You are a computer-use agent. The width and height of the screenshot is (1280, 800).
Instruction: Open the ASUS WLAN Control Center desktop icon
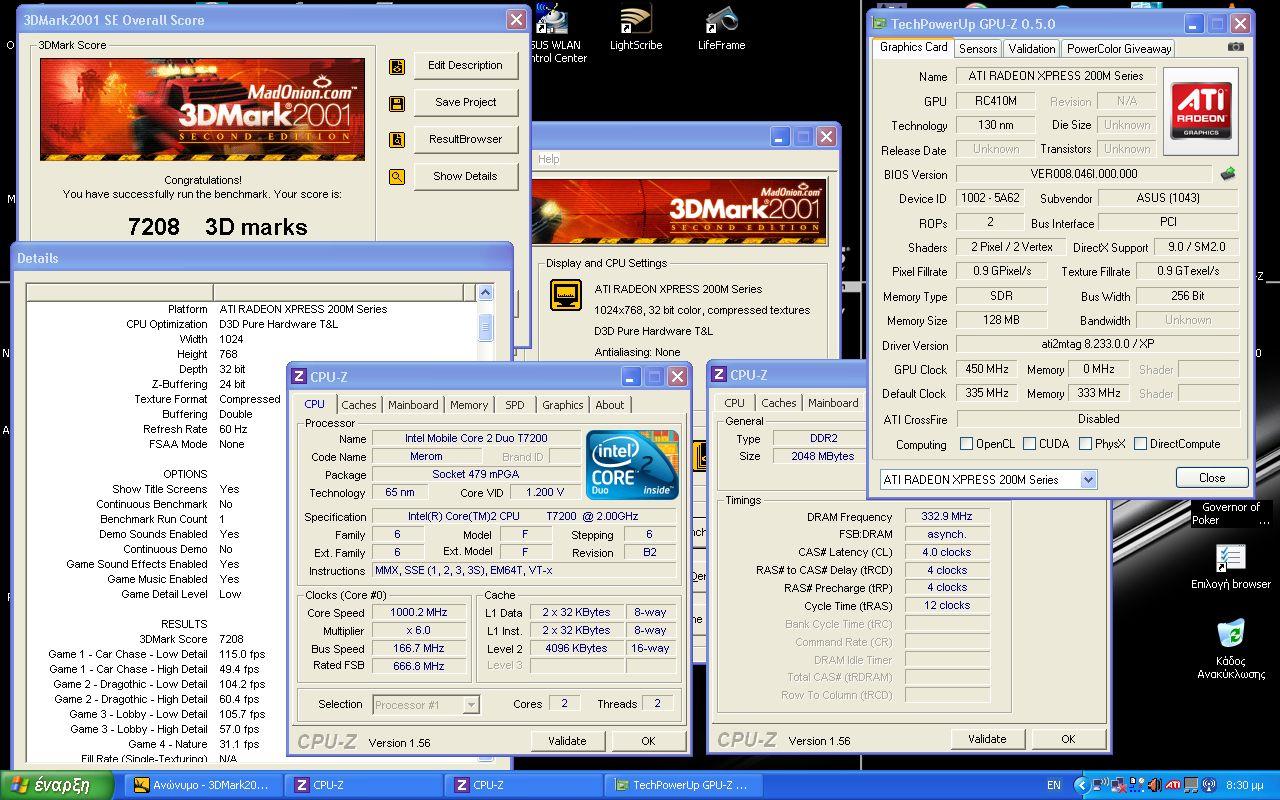(553, 33)
